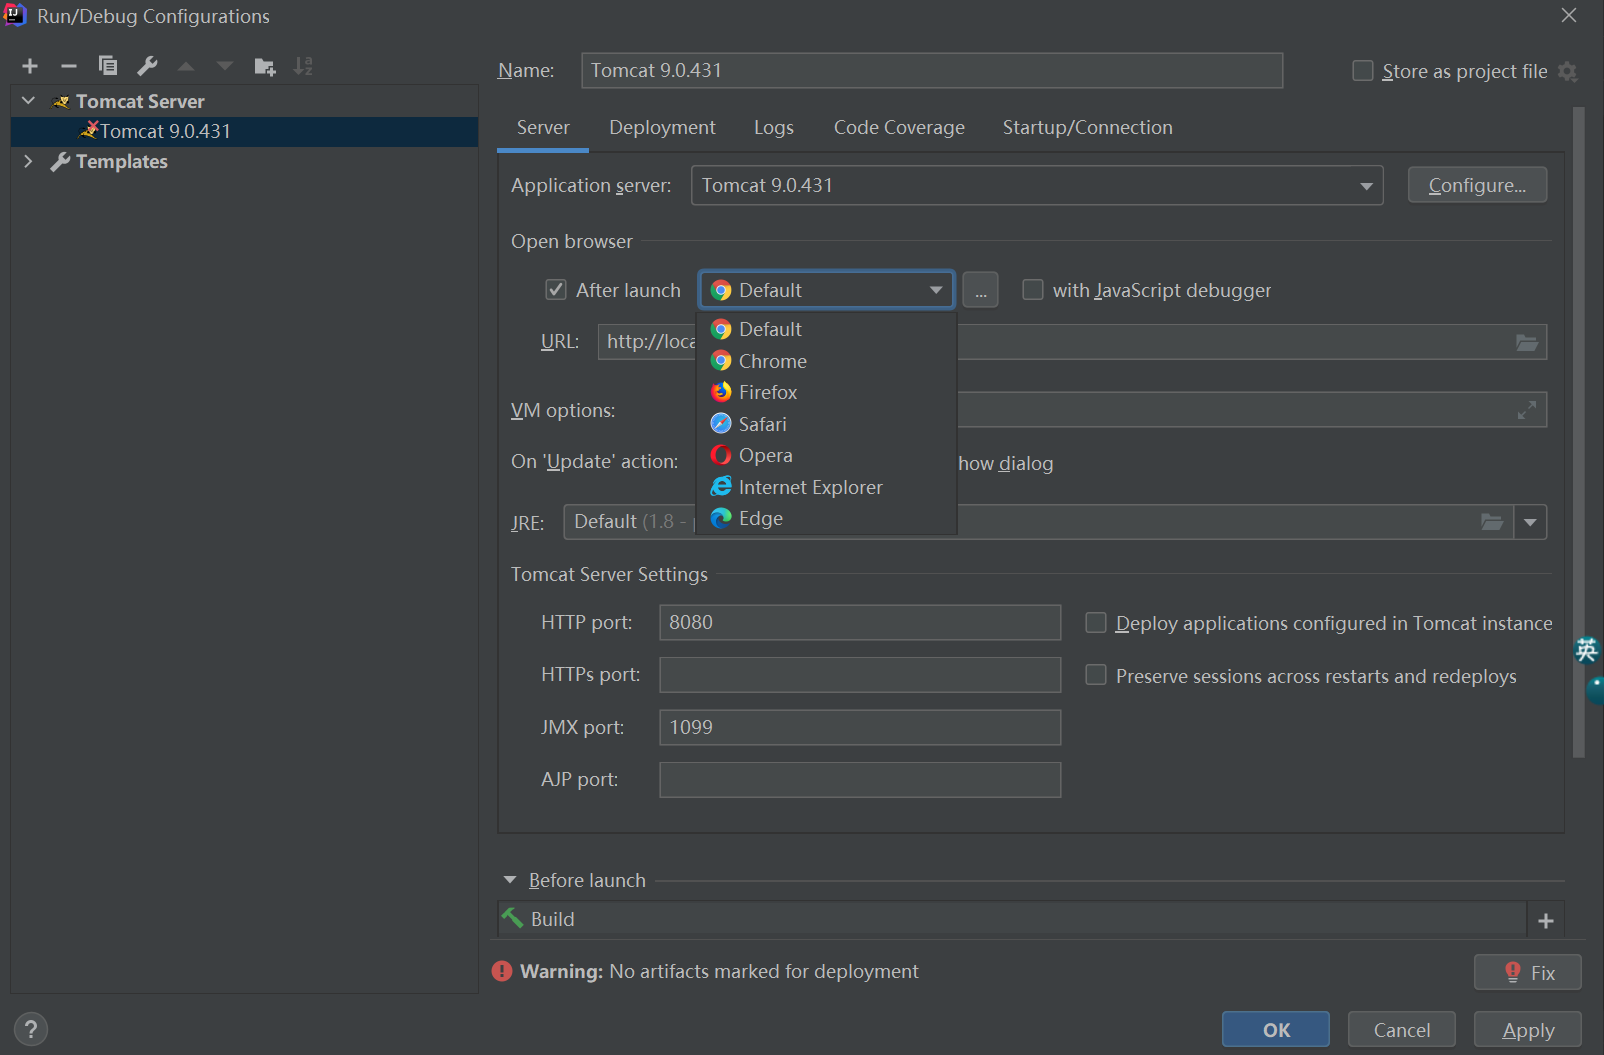Select Internet Explorer from browser list
This screenshot has width=1604, height=1055.
pyautogui.click(x=826, y=487)
